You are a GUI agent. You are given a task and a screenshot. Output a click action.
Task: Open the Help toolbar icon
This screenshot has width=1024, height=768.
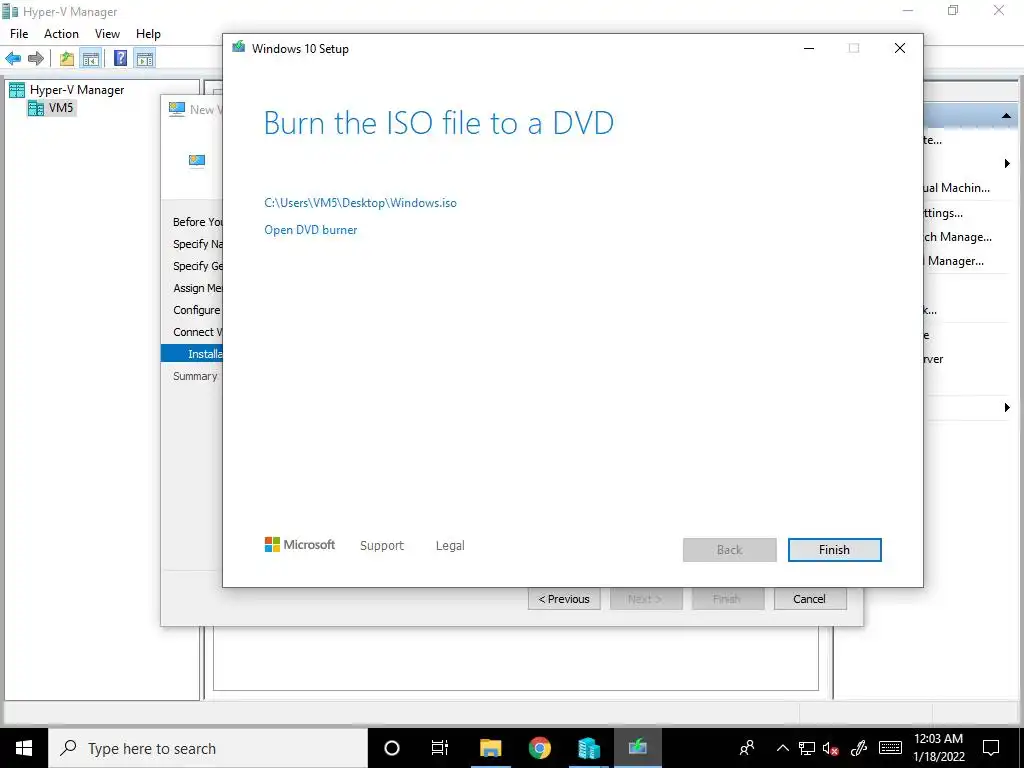(120, 59)
